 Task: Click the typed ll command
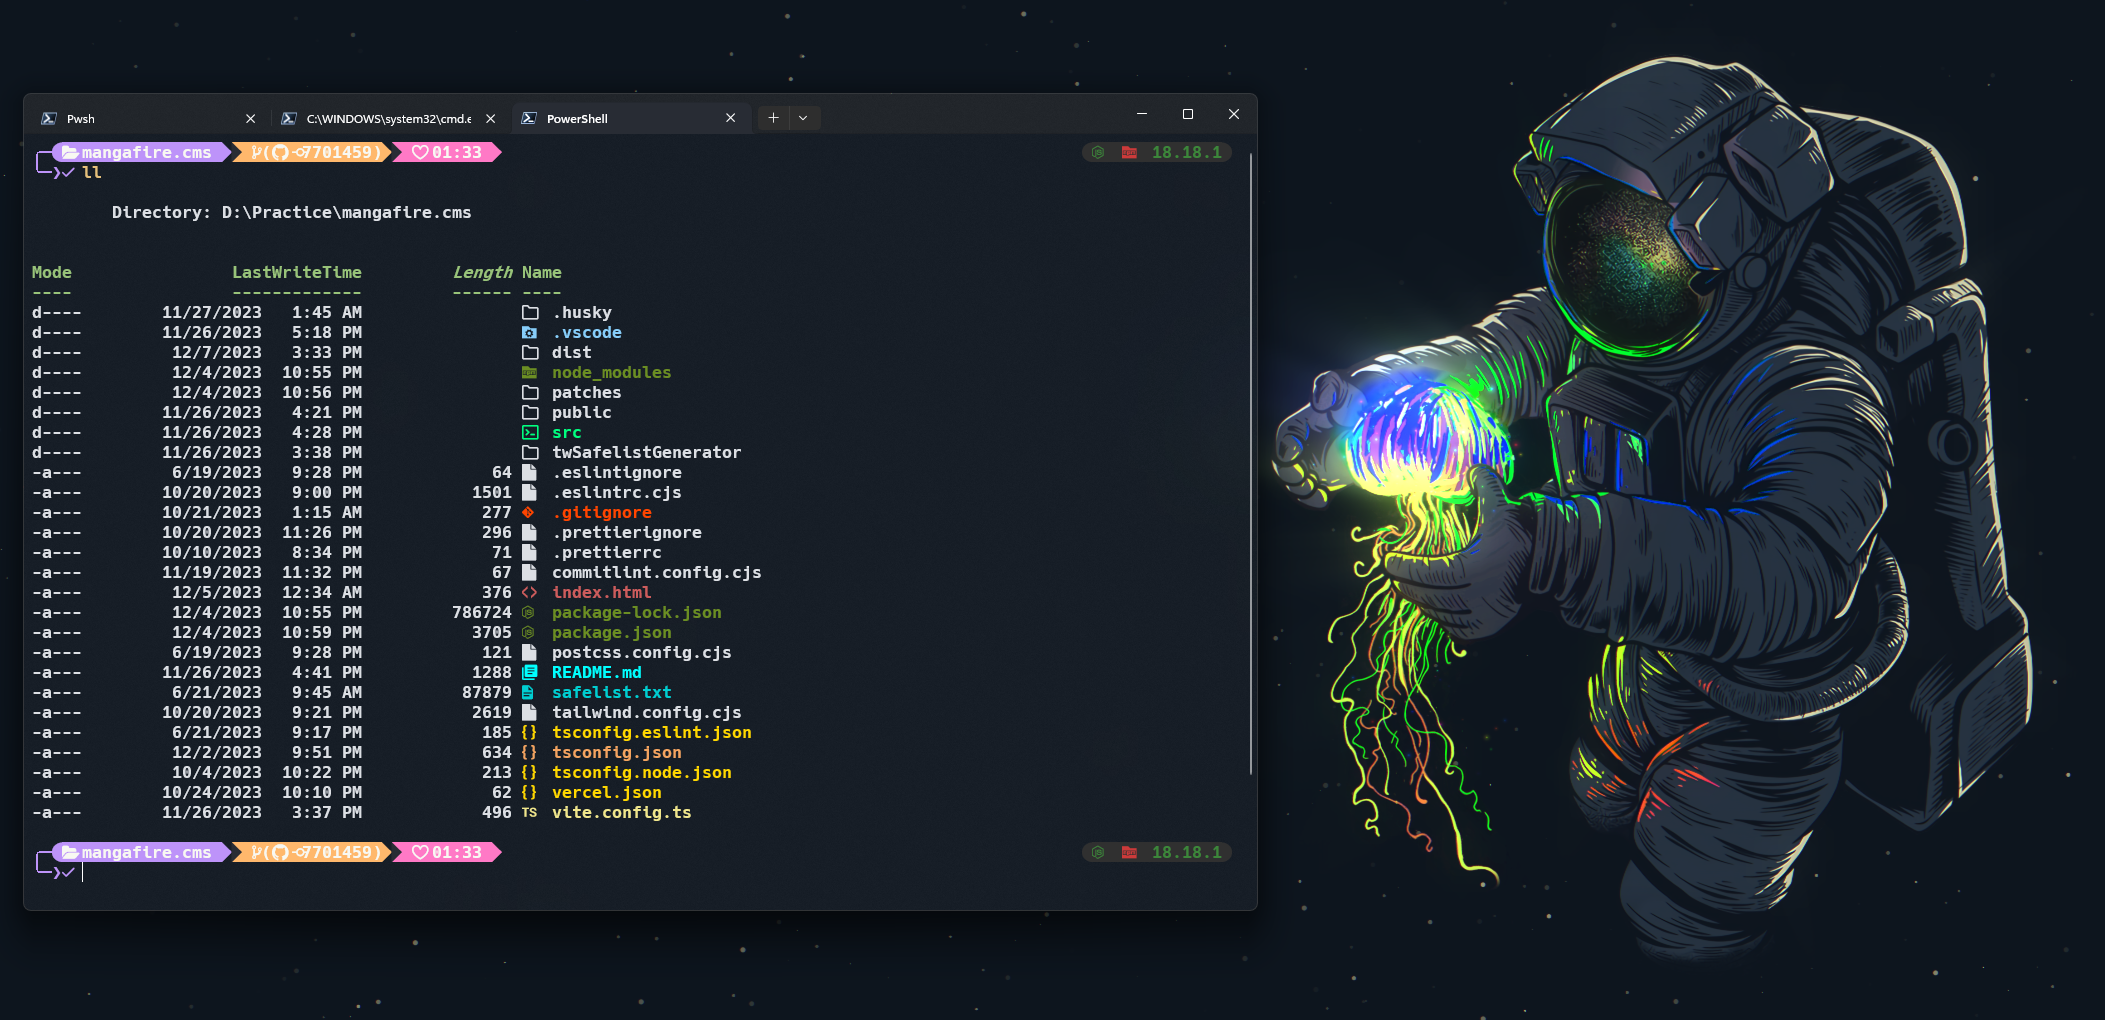pyautogui.click(x=92, y=173)
